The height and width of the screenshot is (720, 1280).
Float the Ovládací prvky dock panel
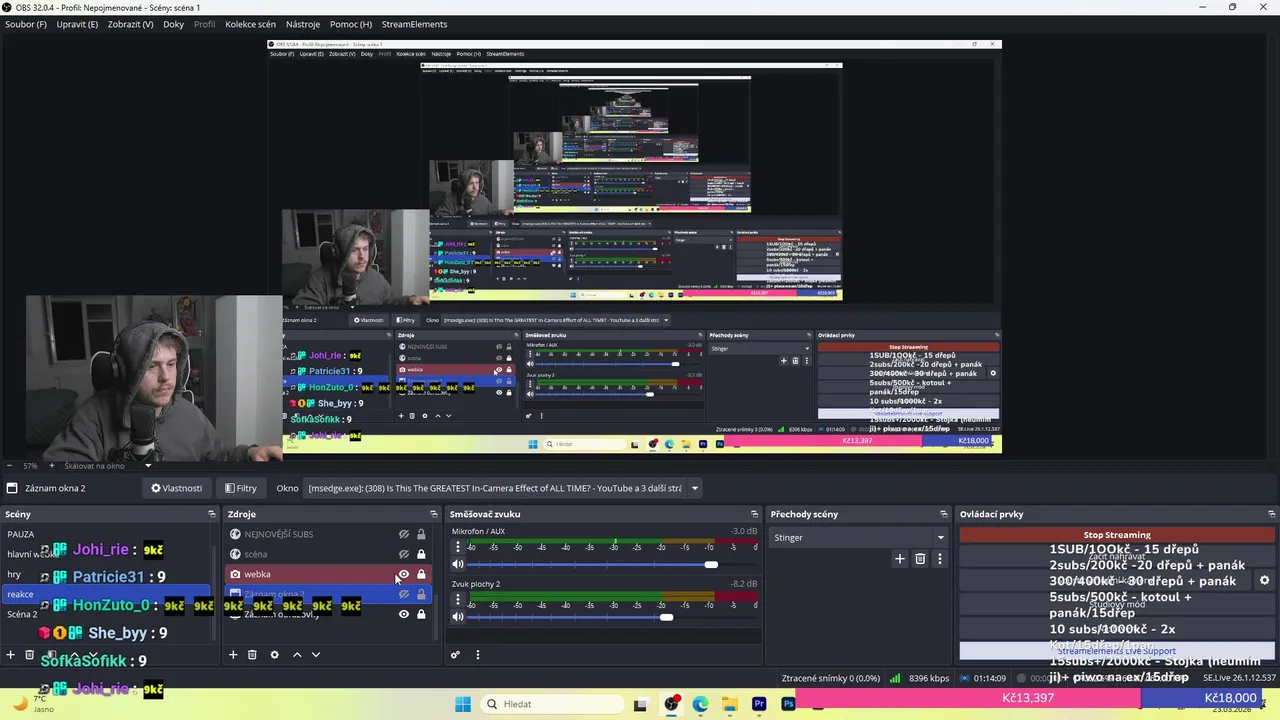pyautogui.click(x=1270, y=514)
